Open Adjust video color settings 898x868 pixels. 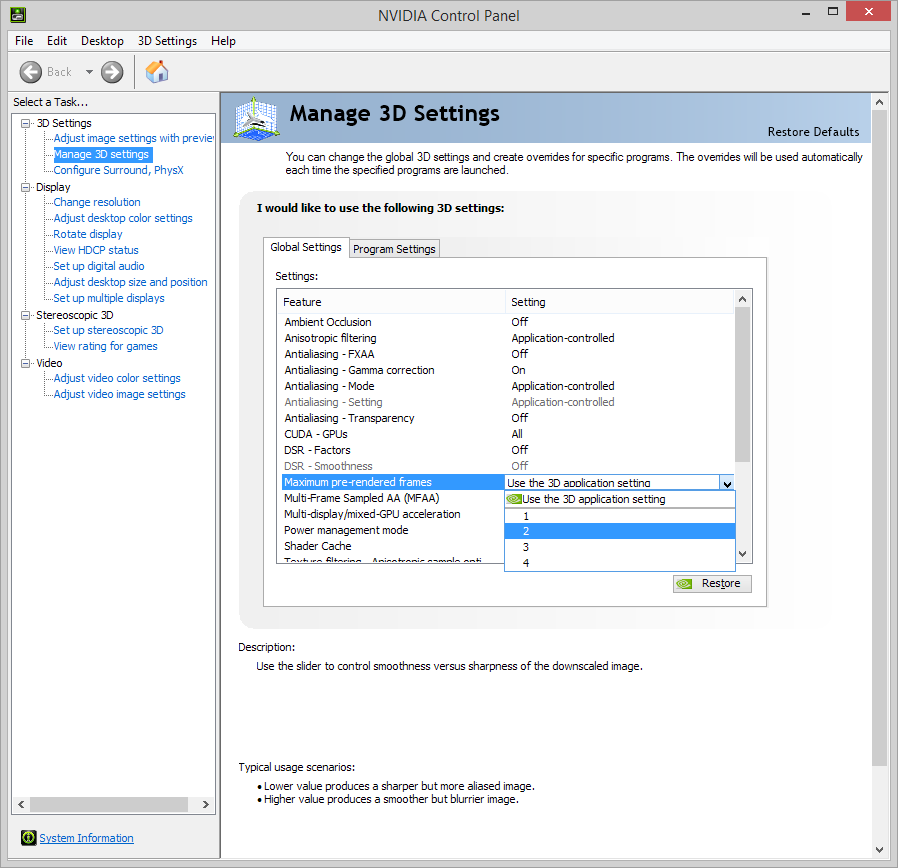point(117,378)
